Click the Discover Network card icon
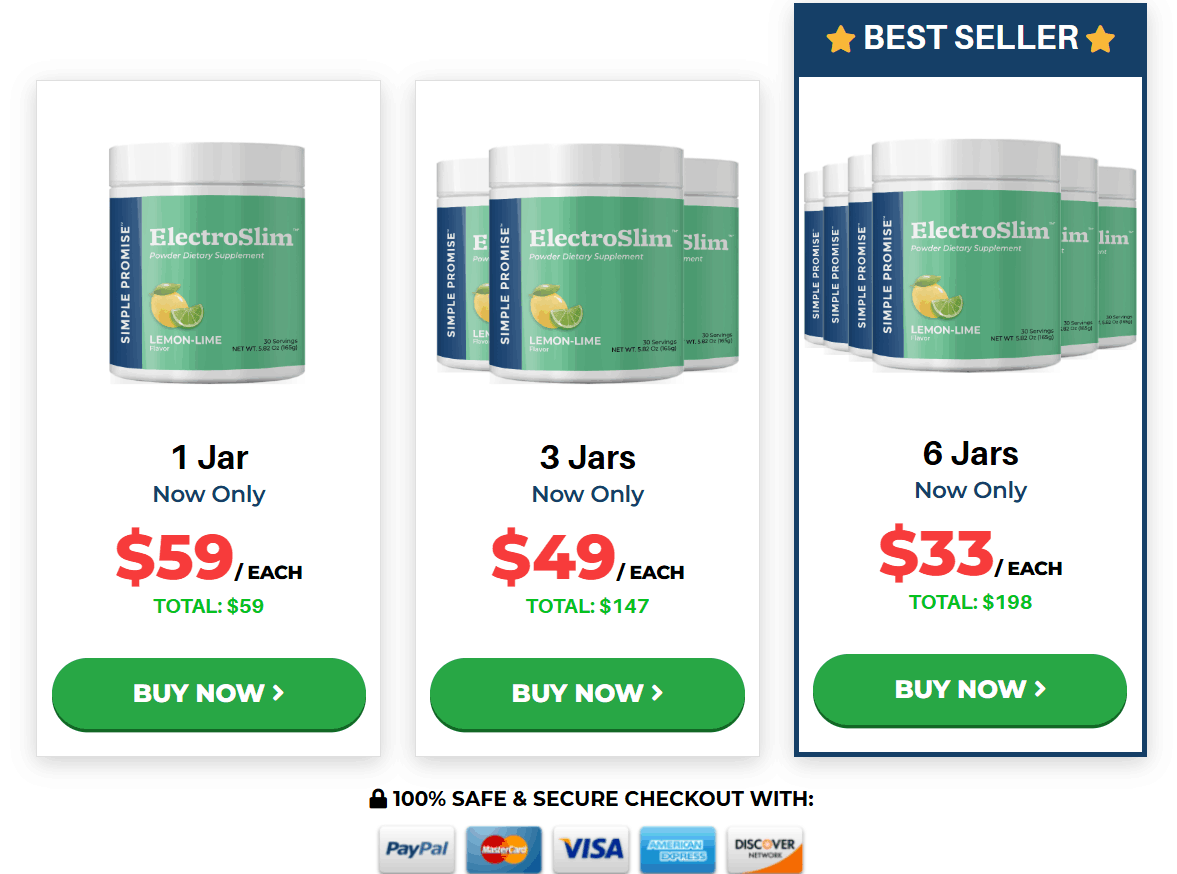 pyautogui.click(x=765, y=849)
